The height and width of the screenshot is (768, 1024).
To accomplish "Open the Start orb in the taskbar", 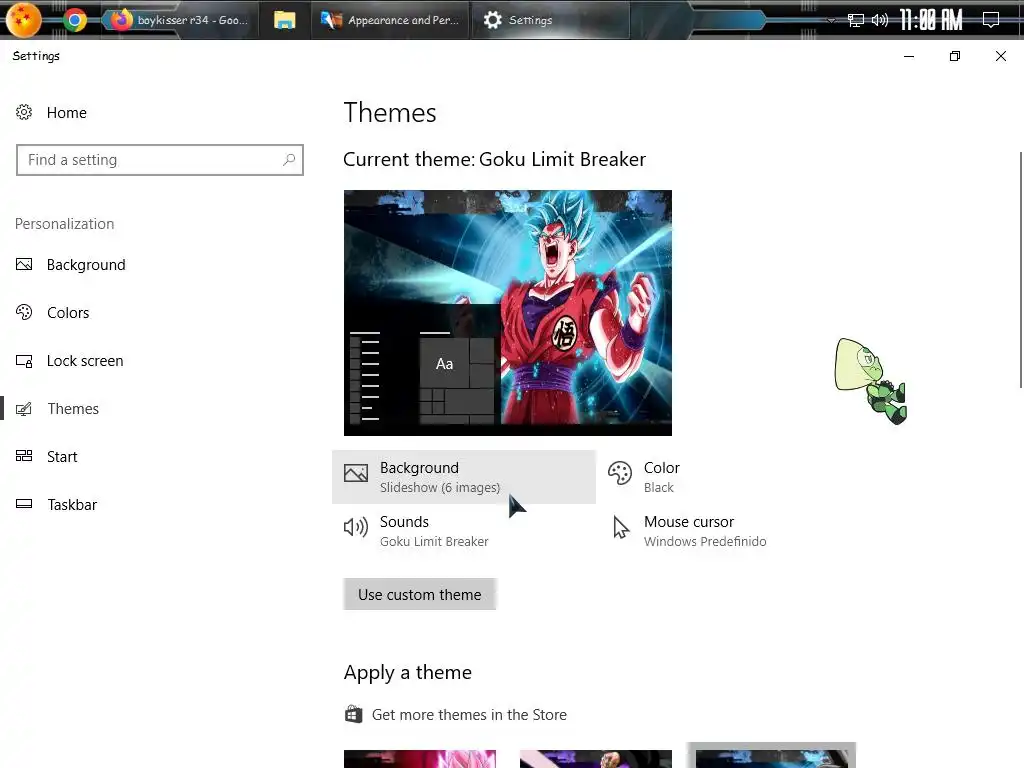I will point(24,19).
